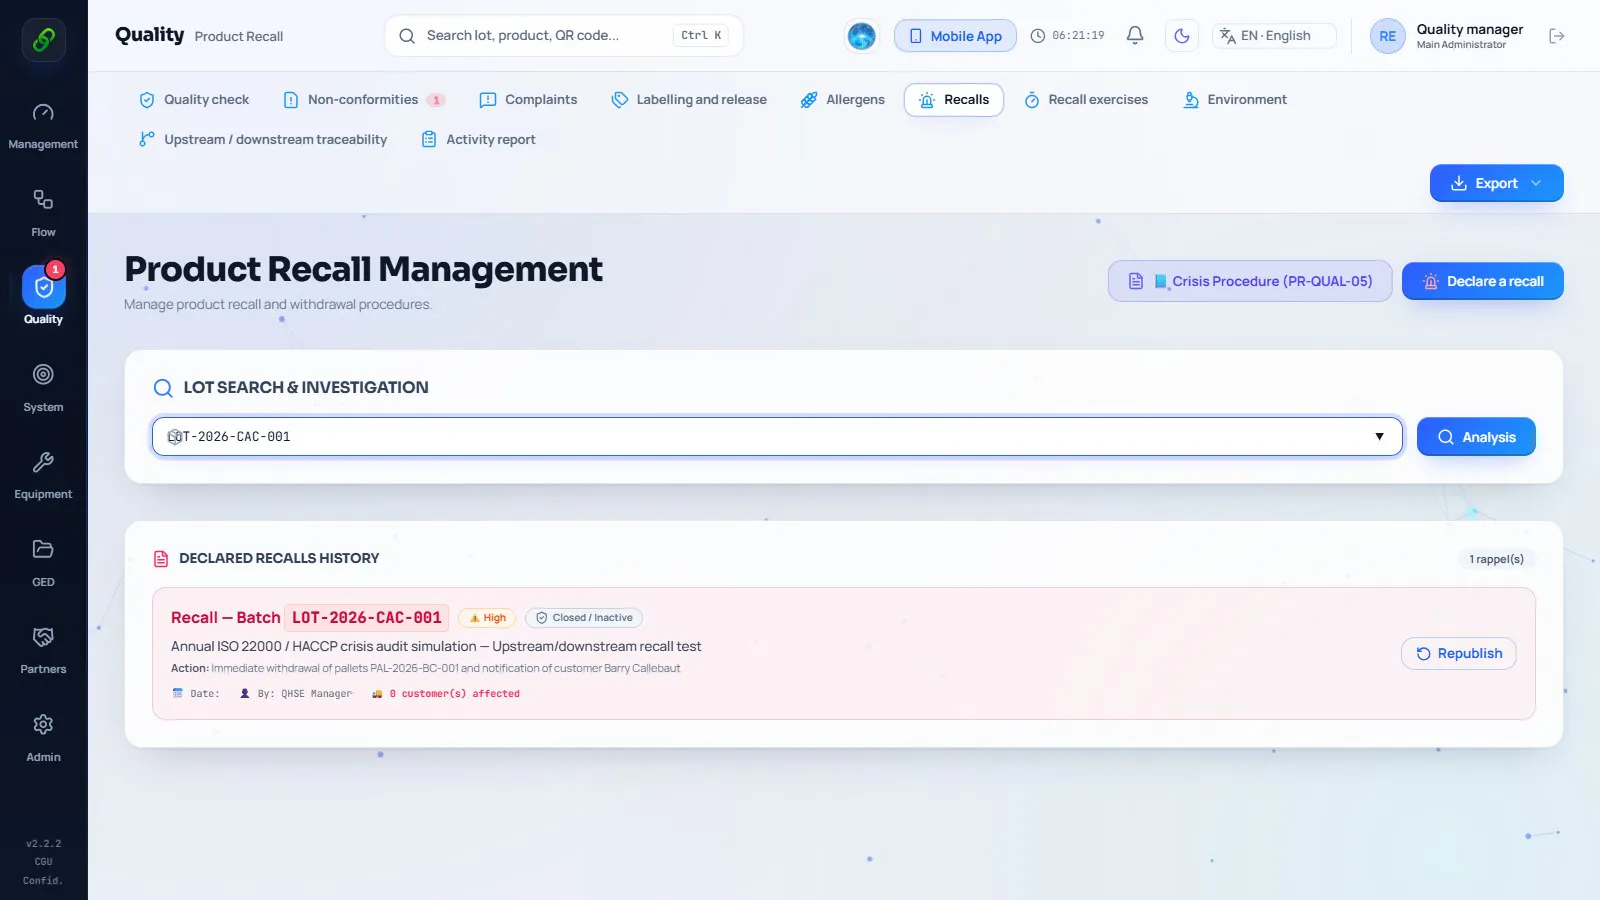
Task: Click the clock time indicator 06:21:19
Action: (x=1068, y=36)
